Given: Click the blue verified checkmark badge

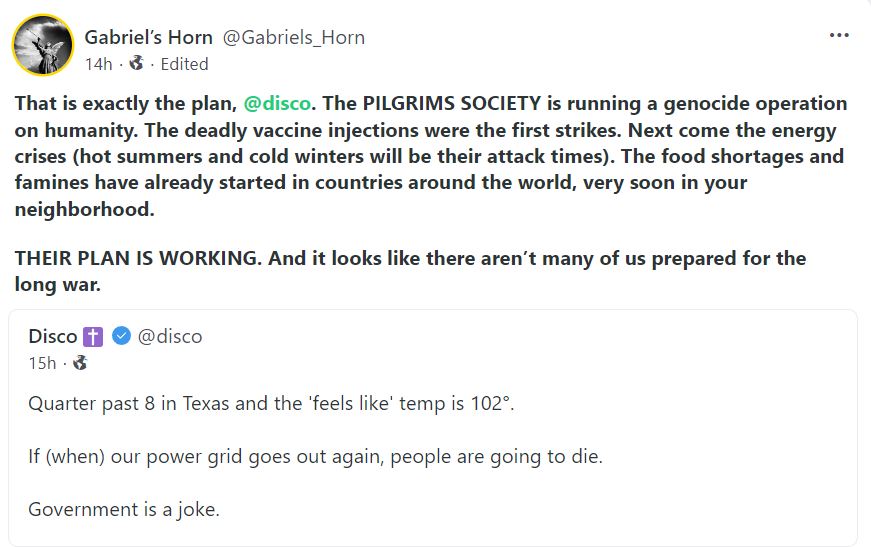Looking at the screenshot, I should coord(122,335).
